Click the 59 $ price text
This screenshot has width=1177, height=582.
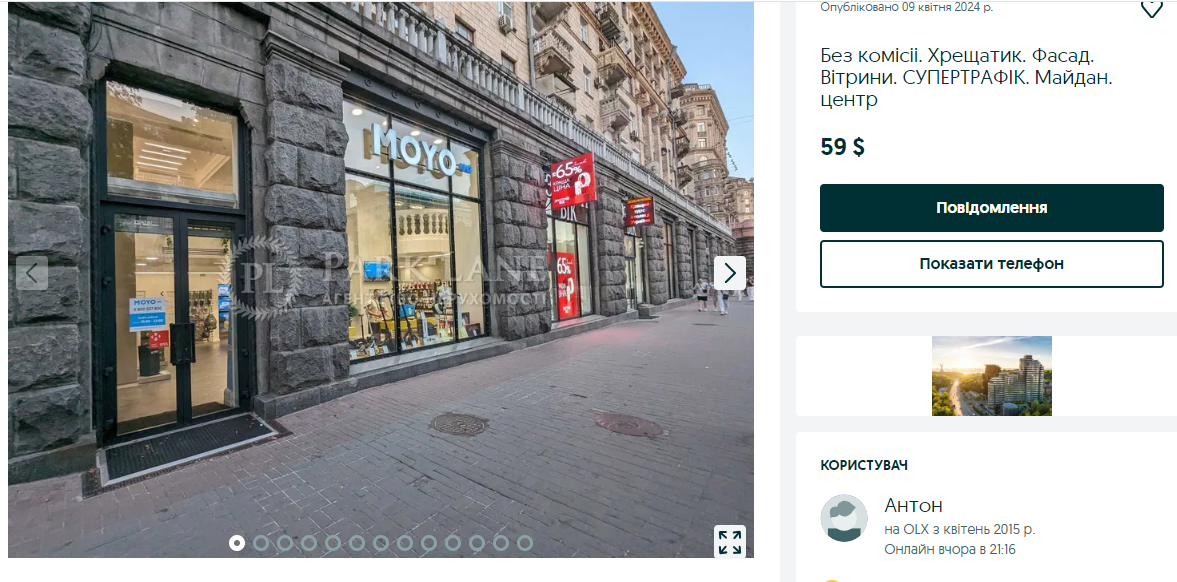pos(842,147)
